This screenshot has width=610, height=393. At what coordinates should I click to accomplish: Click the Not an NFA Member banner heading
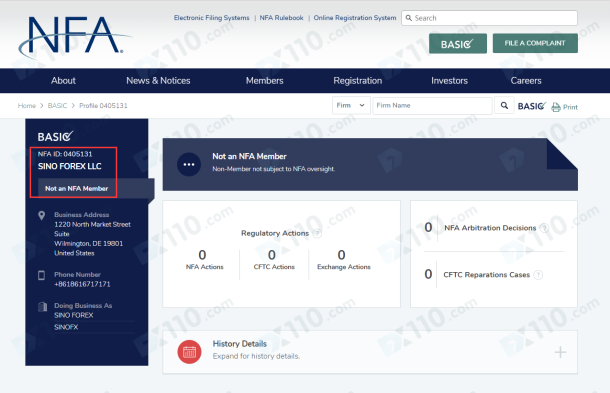[x=249, y=156]
